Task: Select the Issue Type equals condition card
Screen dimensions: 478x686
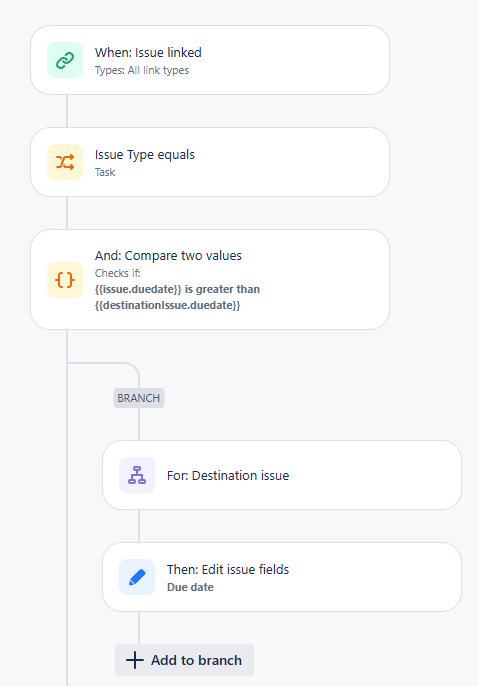Action: point(210,162)
